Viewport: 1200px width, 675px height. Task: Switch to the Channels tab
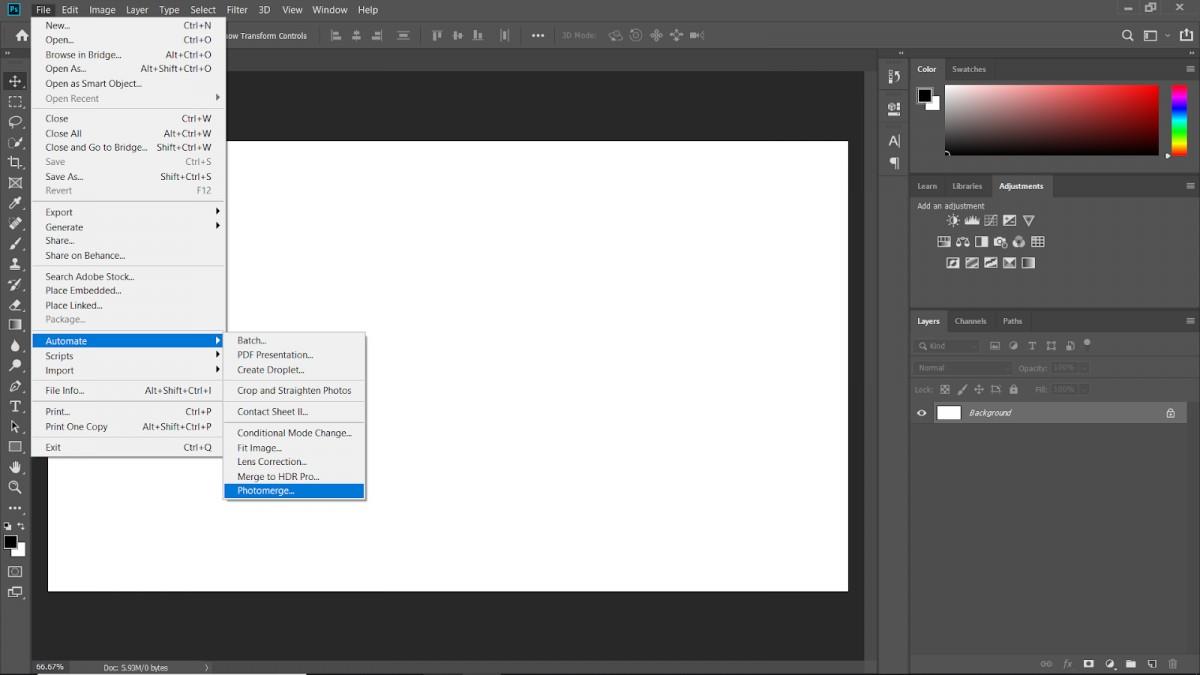[x=970, y=321]
